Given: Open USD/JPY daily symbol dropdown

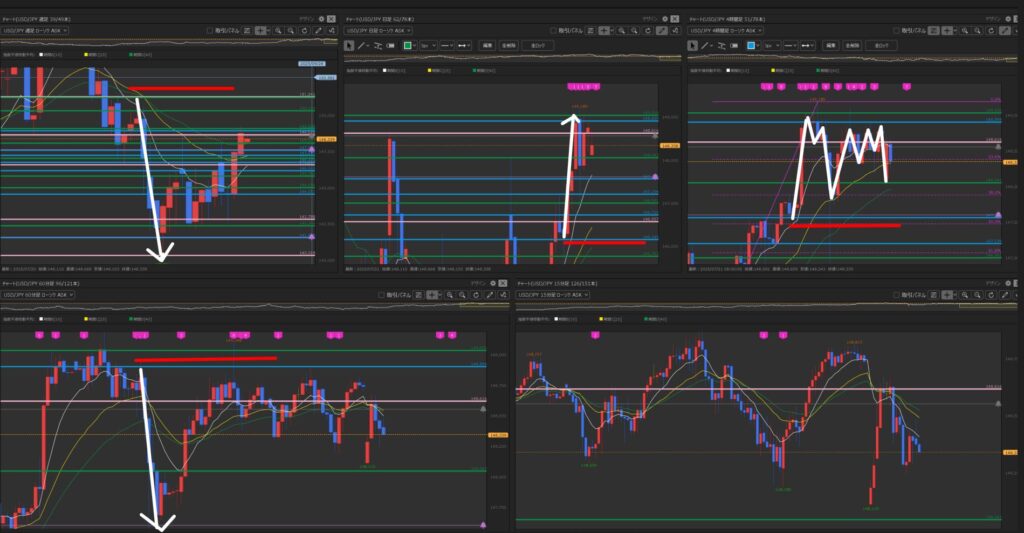Looking at the screenshot, I should pyautogui.click(x=378, y=31).
